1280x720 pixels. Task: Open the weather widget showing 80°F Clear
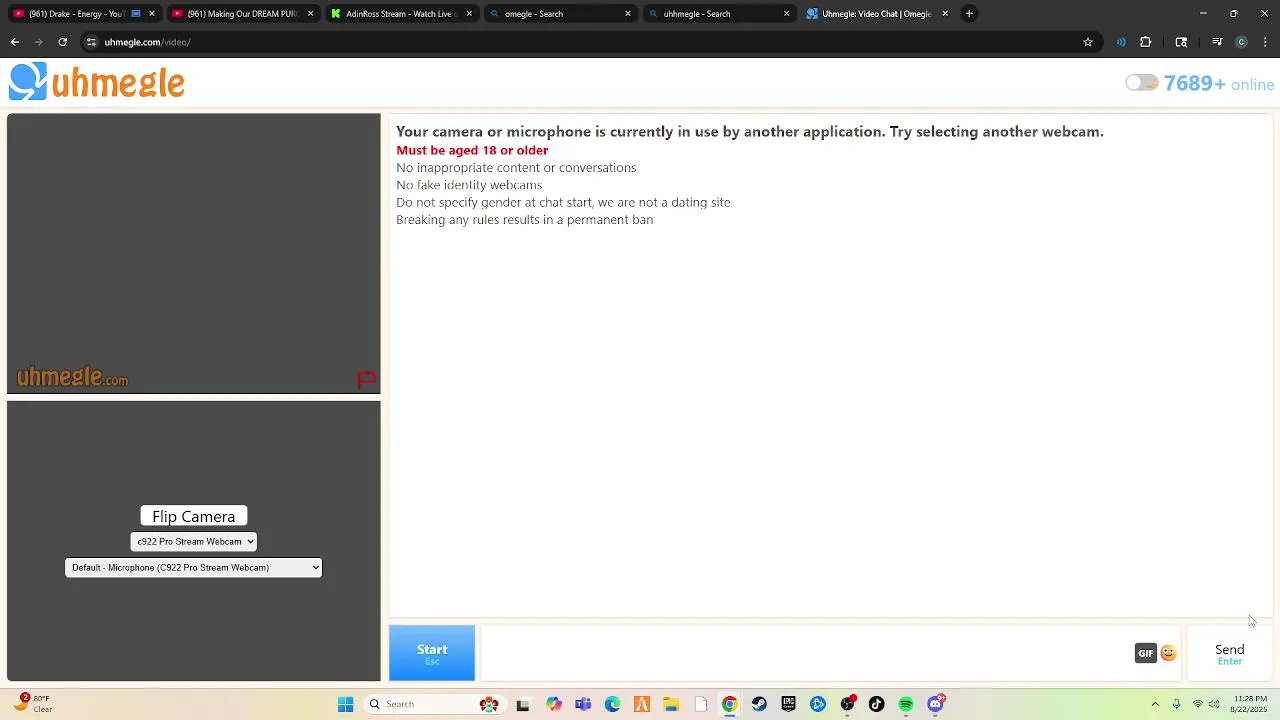point(33,704)
